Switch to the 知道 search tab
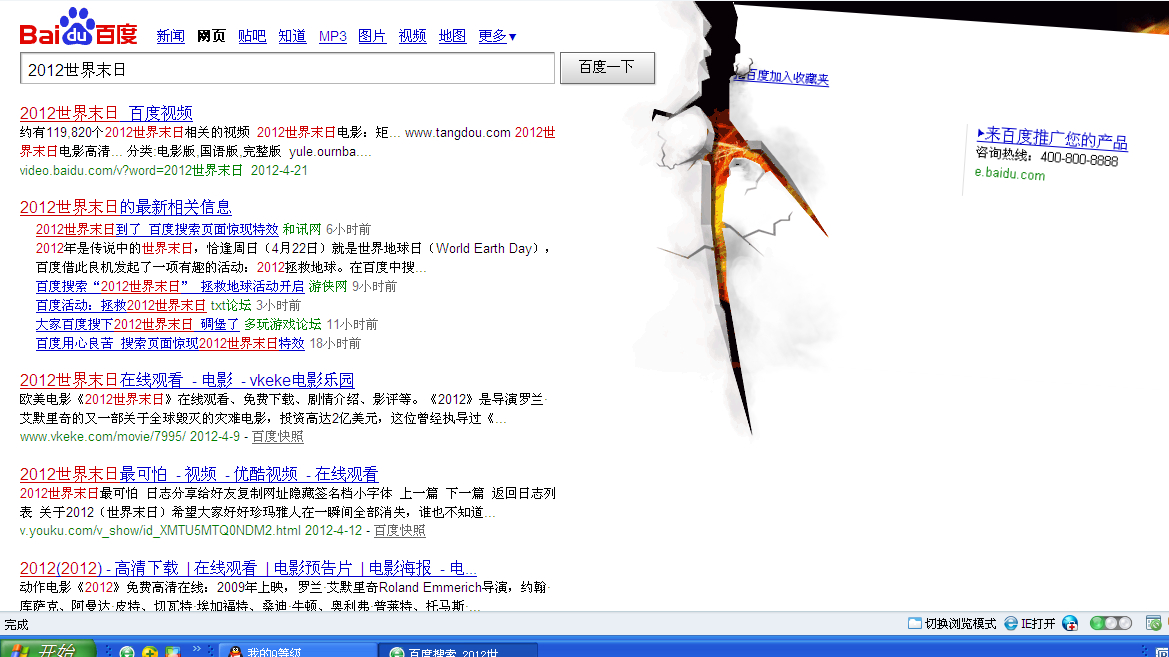 pyautogui.click(x=292, y=36)
